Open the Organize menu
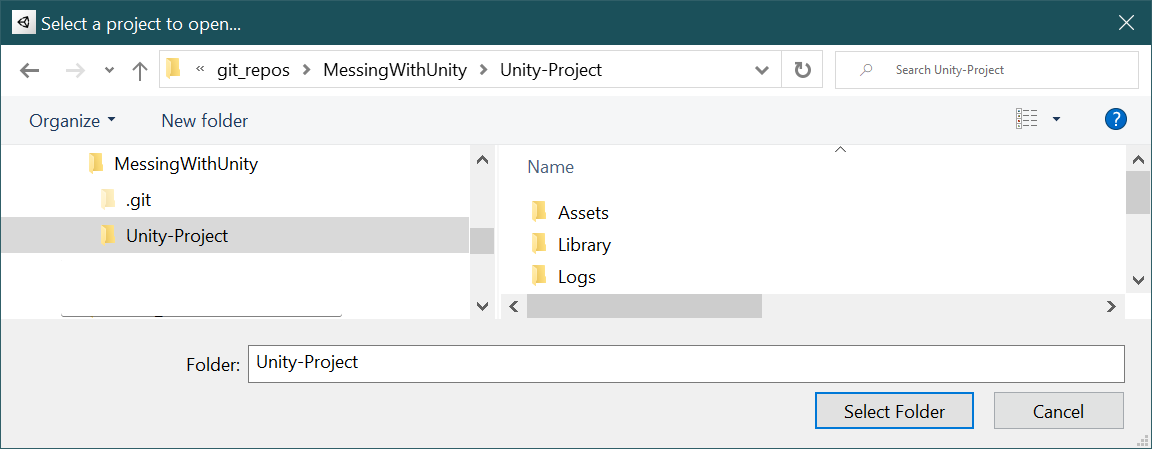Screen dimensions: 1152x449 click(x=73, y=121)
